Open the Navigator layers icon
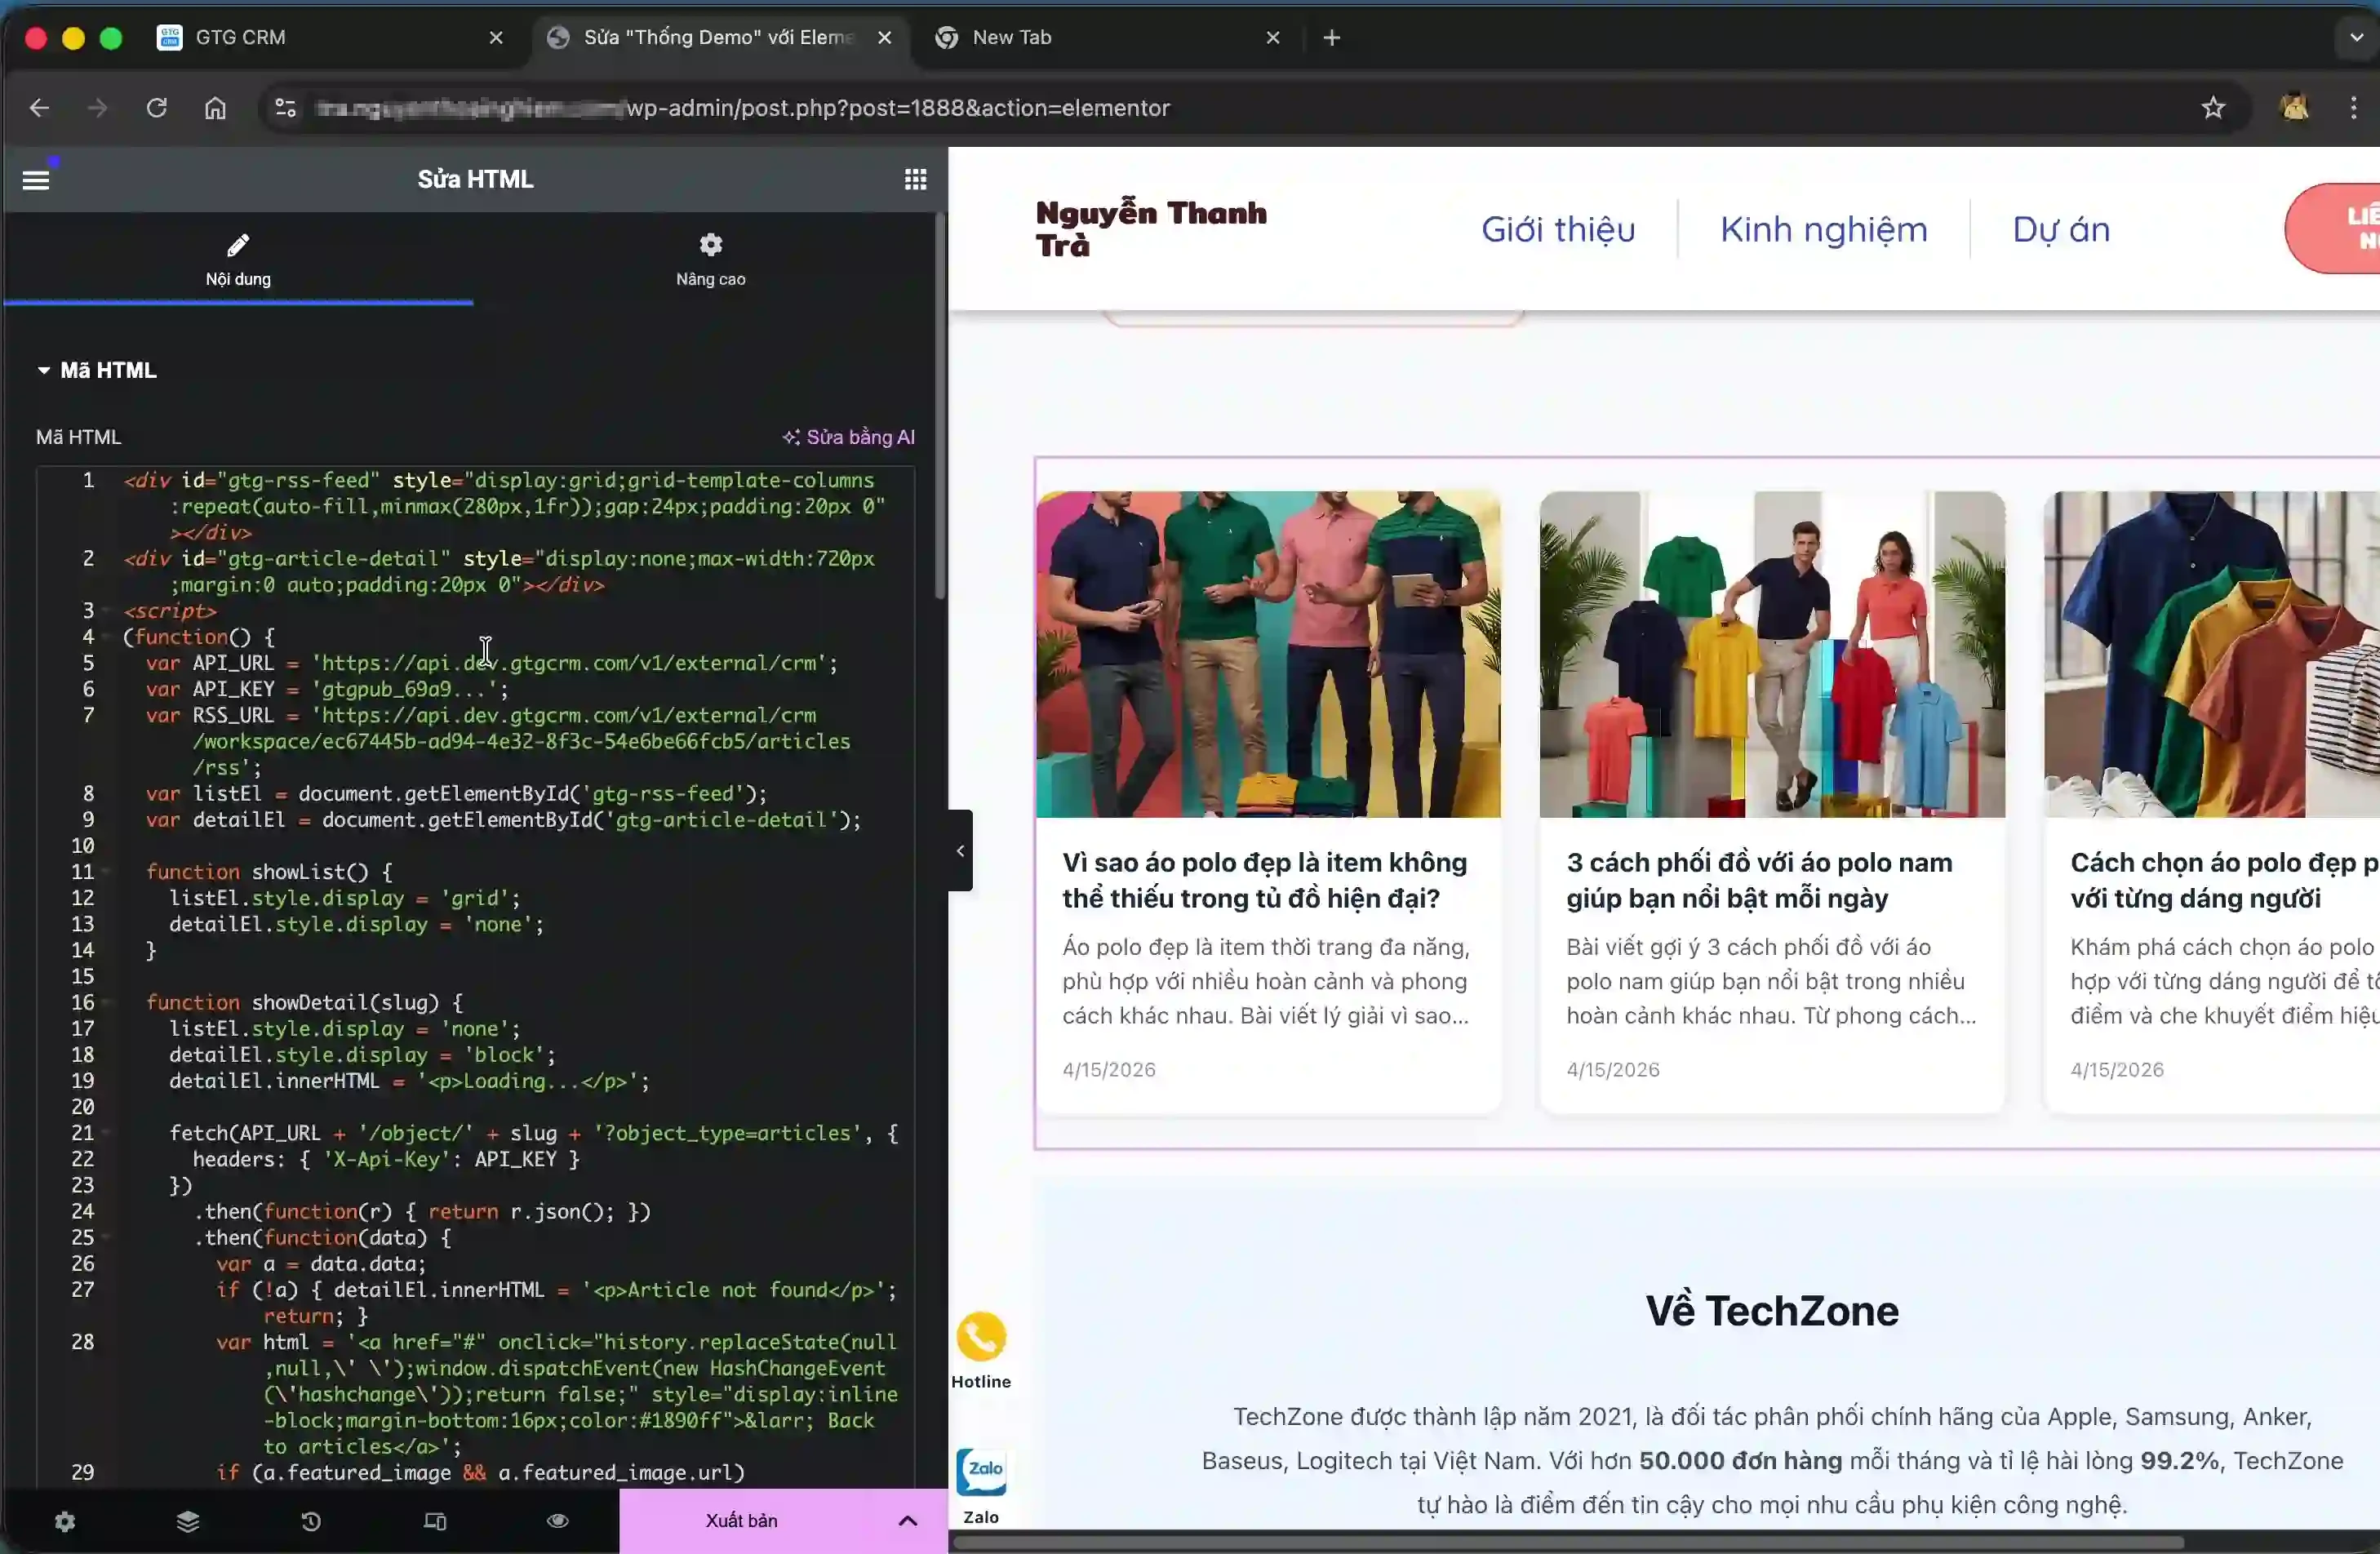2380x1554 pixels. [188, 1521]
